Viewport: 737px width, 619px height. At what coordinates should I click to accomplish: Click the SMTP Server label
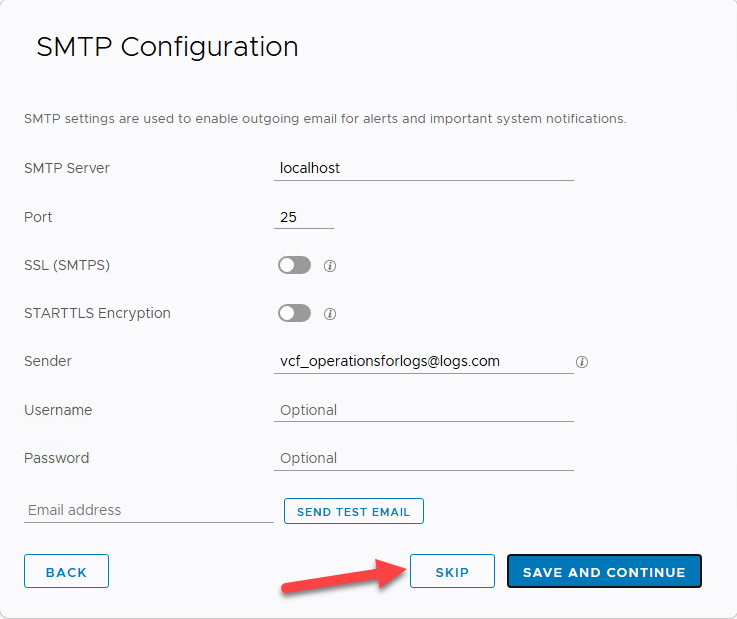(67, 168)
